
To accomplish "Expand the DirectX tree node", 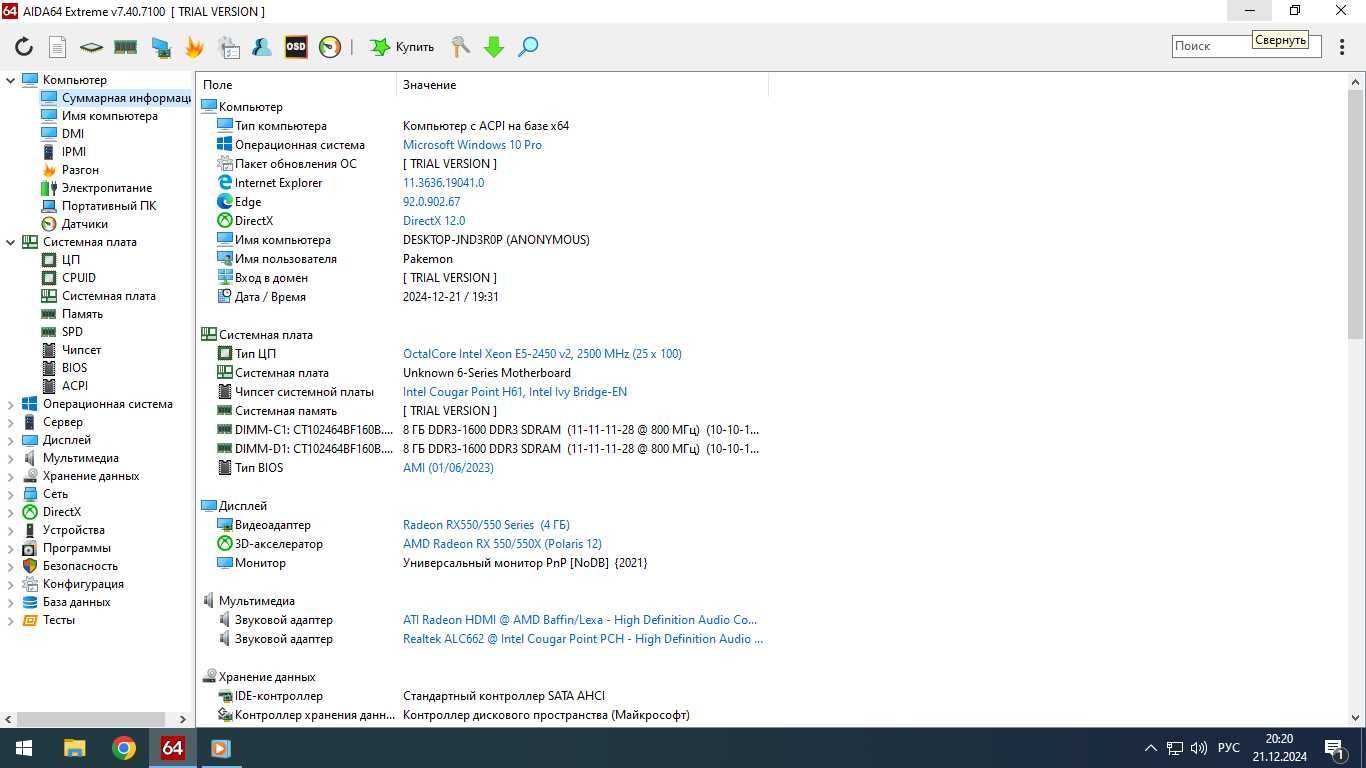I will (11, 512).
